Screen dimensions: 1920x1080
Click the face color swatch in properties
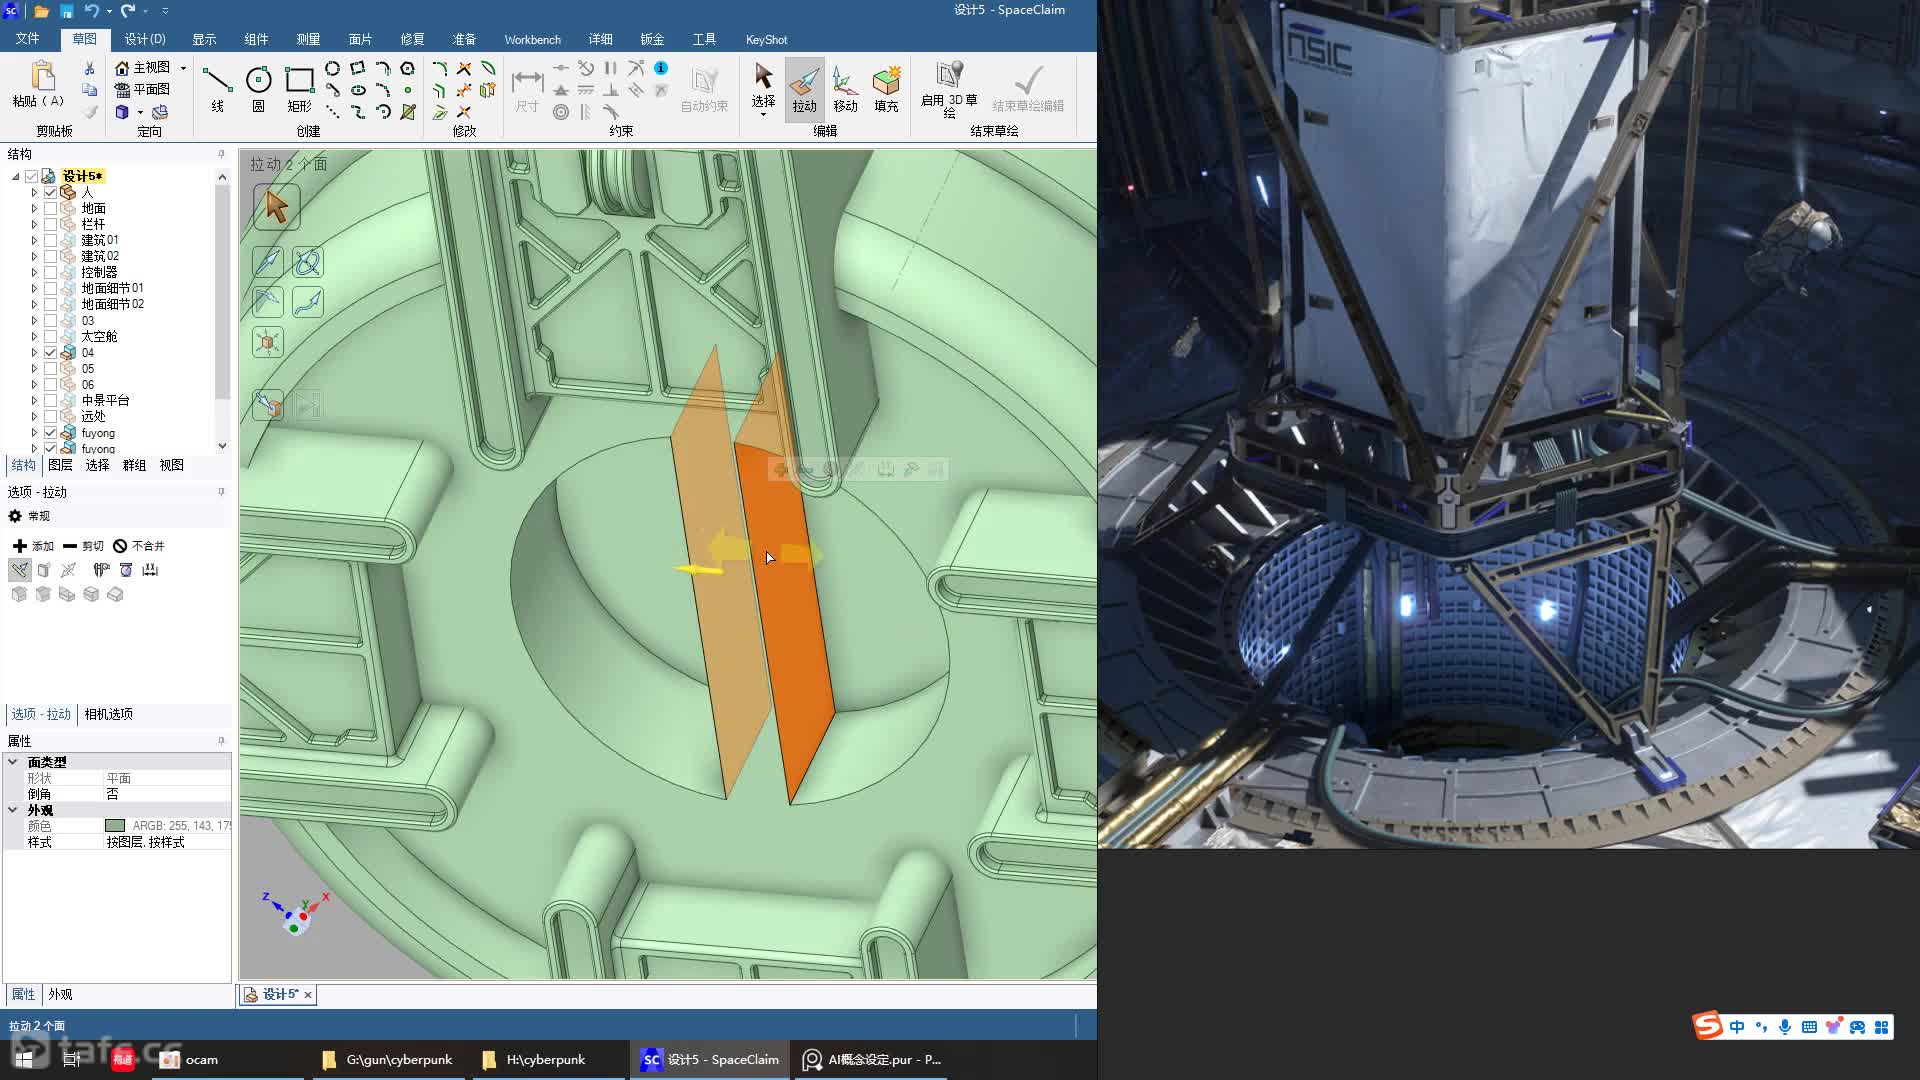click(x=115, y=826)
